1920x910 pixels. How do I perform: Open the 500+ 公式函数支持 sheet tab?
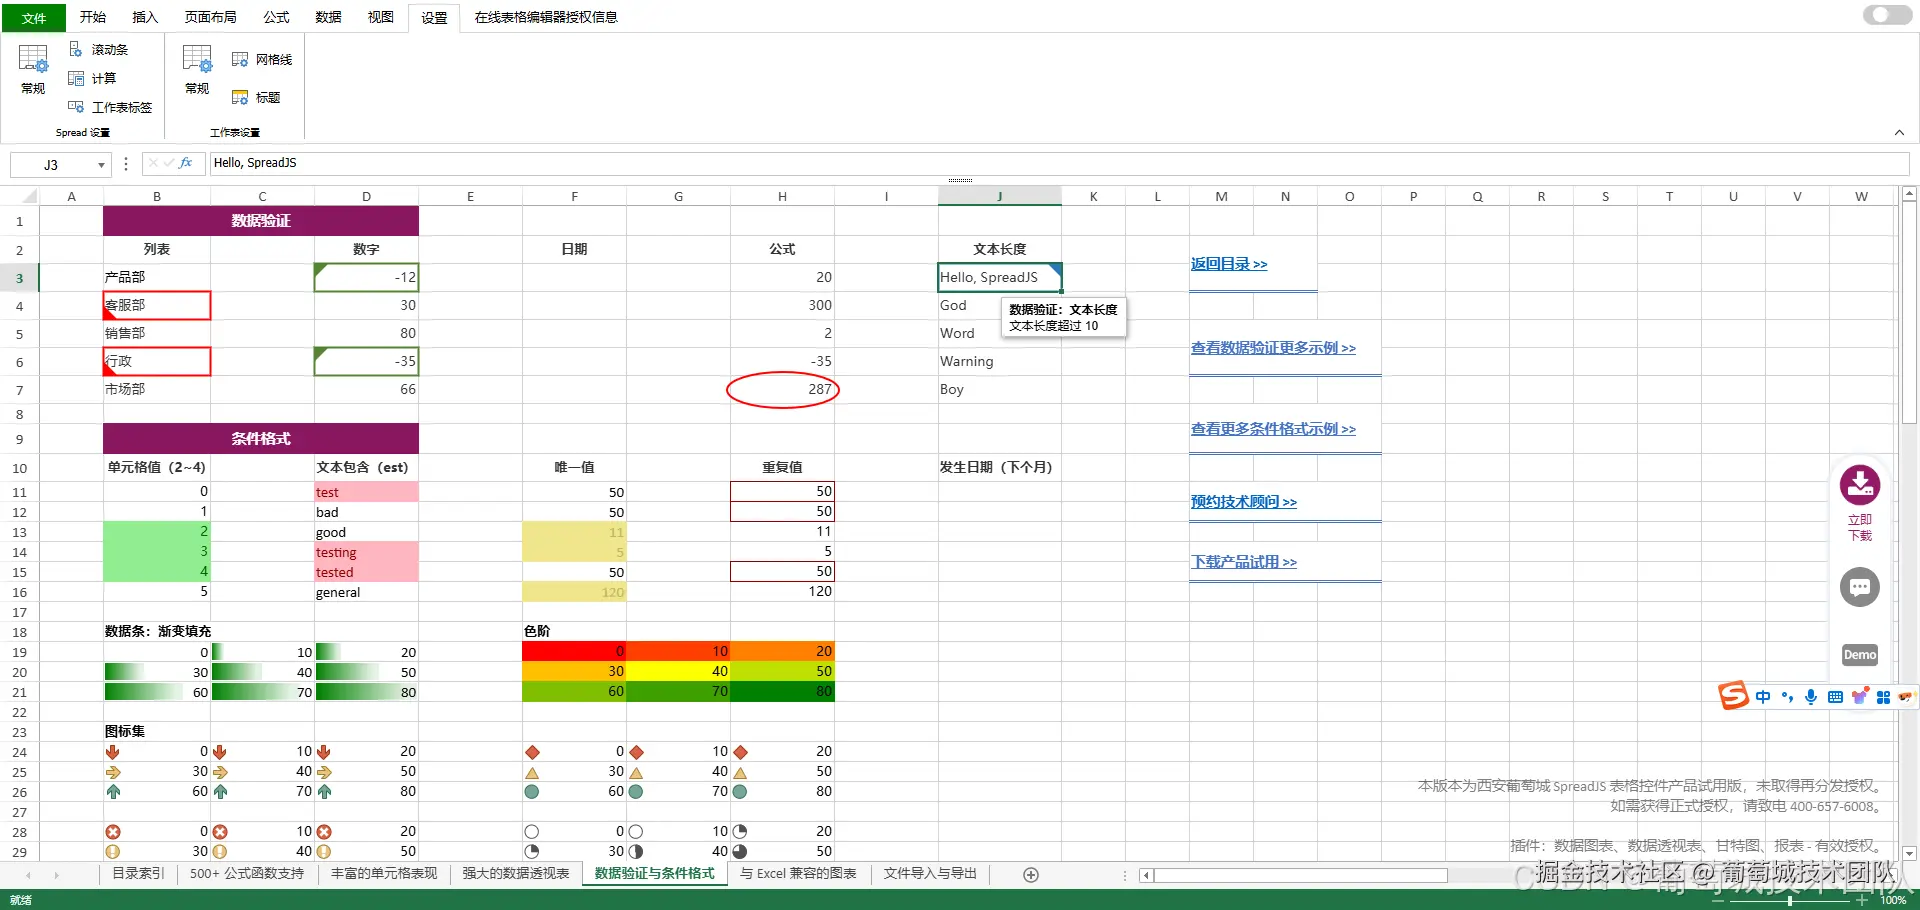pos(247,874)
